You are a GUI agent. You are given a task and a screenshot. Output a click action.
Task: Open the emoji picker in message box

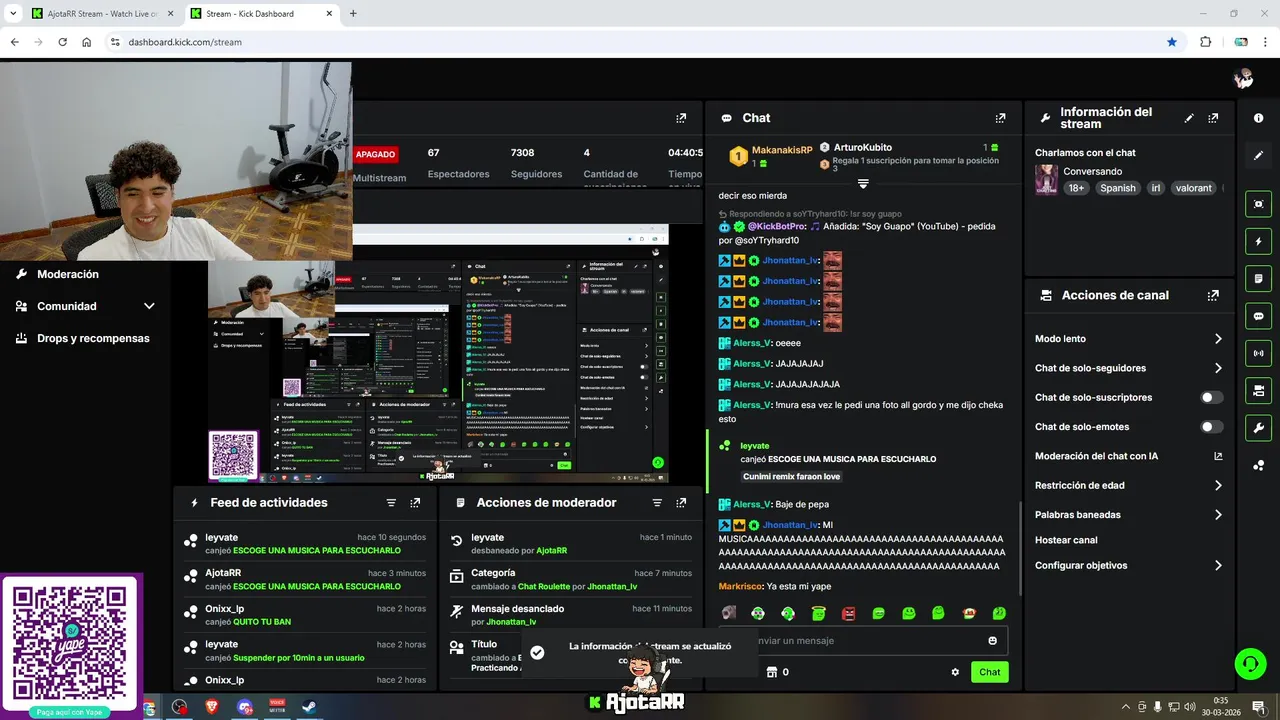tap(992, 641)
